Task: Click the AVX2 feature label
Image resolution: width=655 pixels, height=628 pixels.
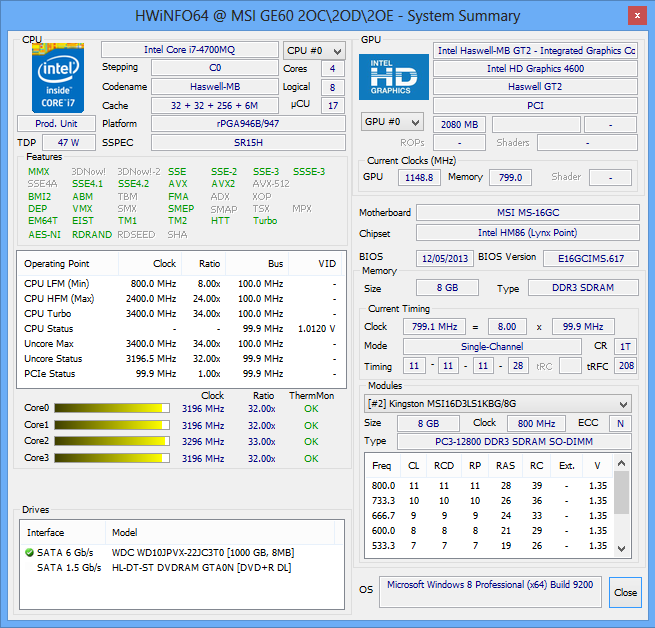Action: [223, 184]
